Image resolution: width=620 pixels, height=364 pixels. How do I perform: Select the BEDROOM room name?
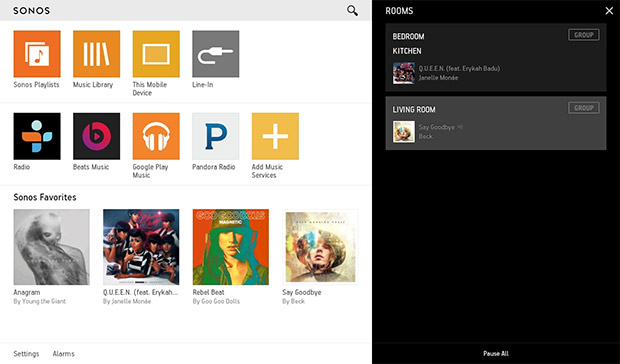[x=408, y=36]
